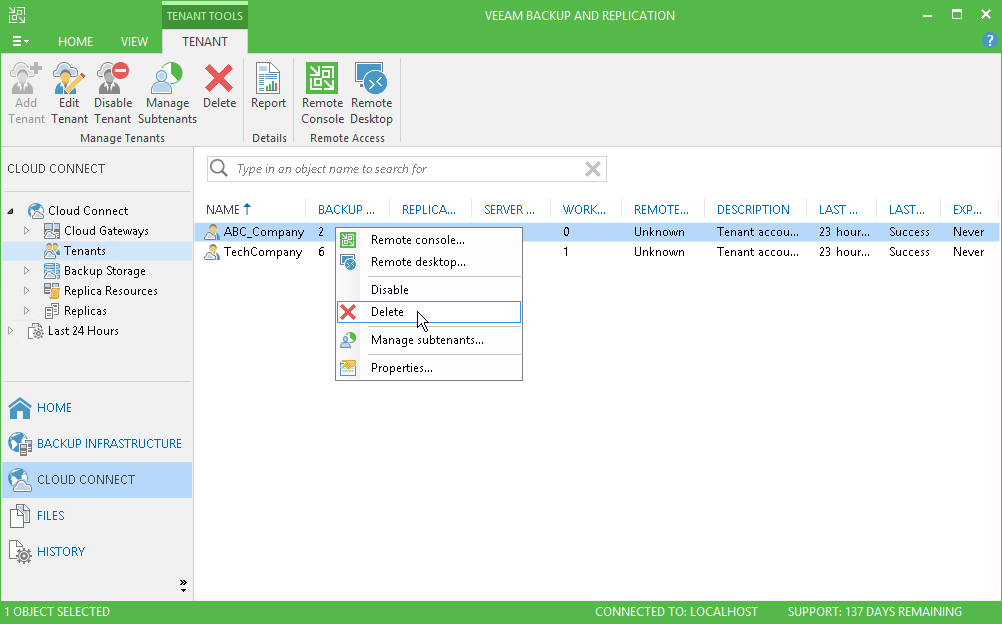Sort by the BACKUP column header

pyautogui.click(x=346, y=209)
